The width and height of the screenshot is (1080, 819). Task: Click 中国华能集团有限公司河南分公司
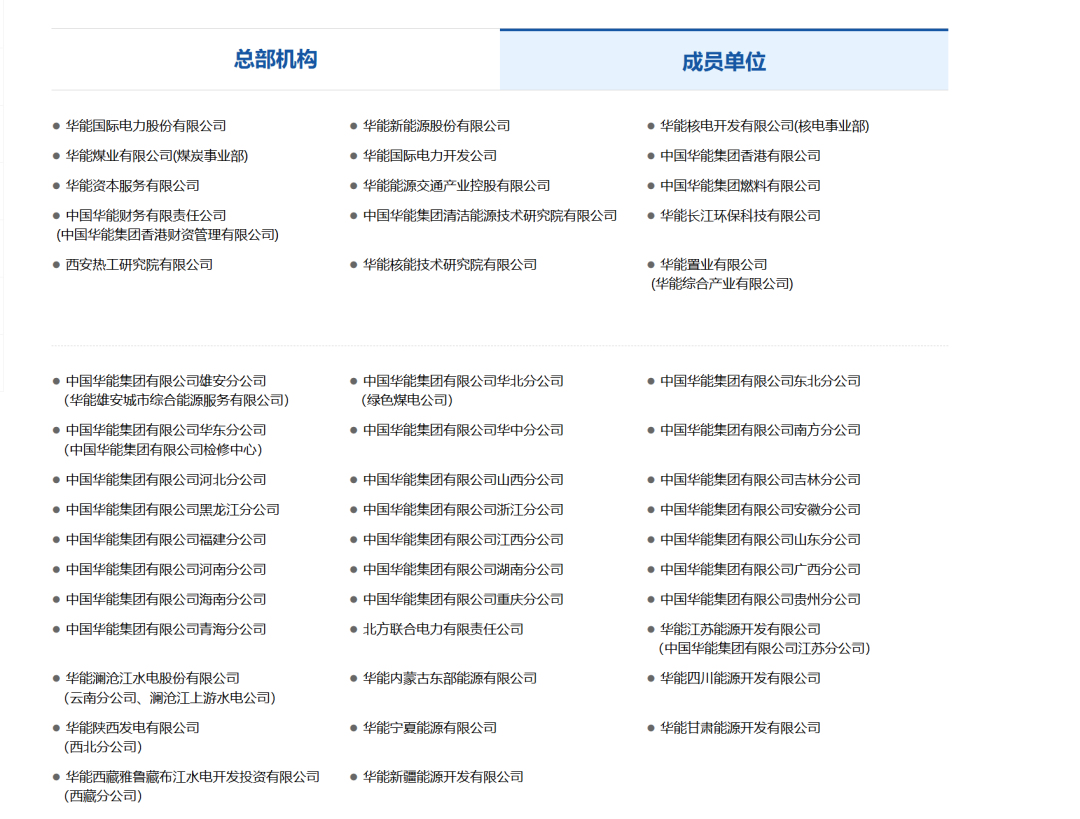[x=166, y=570]
